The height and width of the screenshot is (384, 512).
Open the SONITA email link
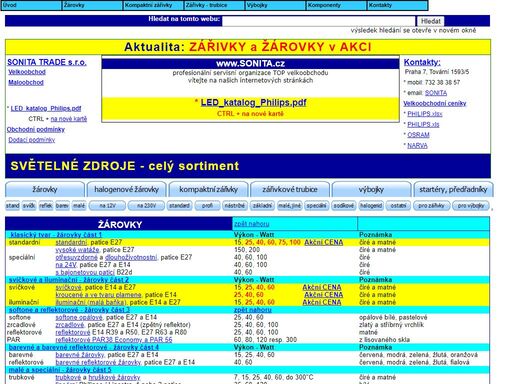(x=436, y=93)
